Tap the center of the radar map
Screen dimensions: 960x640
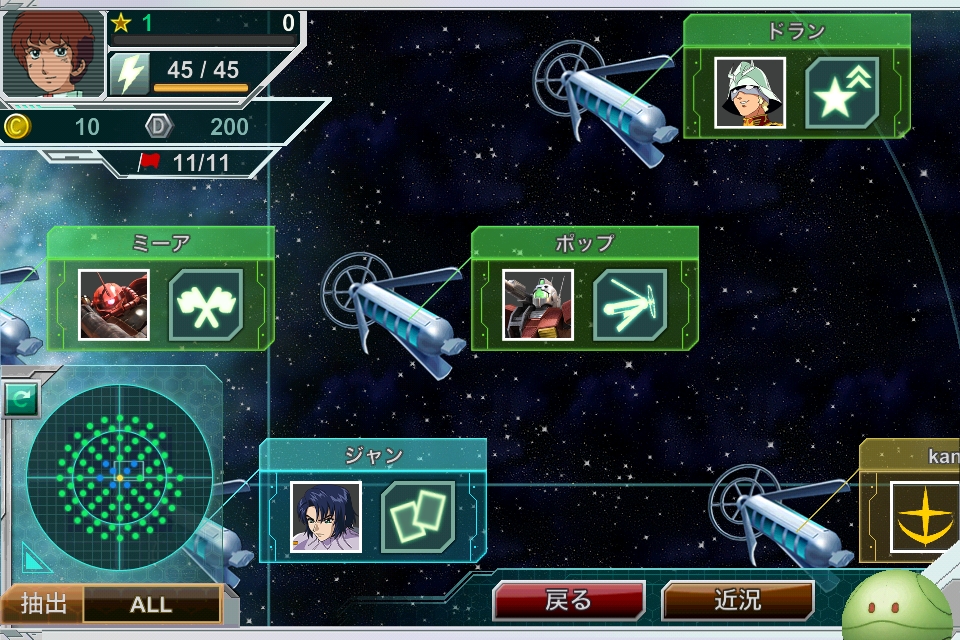click(x=120, y=476)
